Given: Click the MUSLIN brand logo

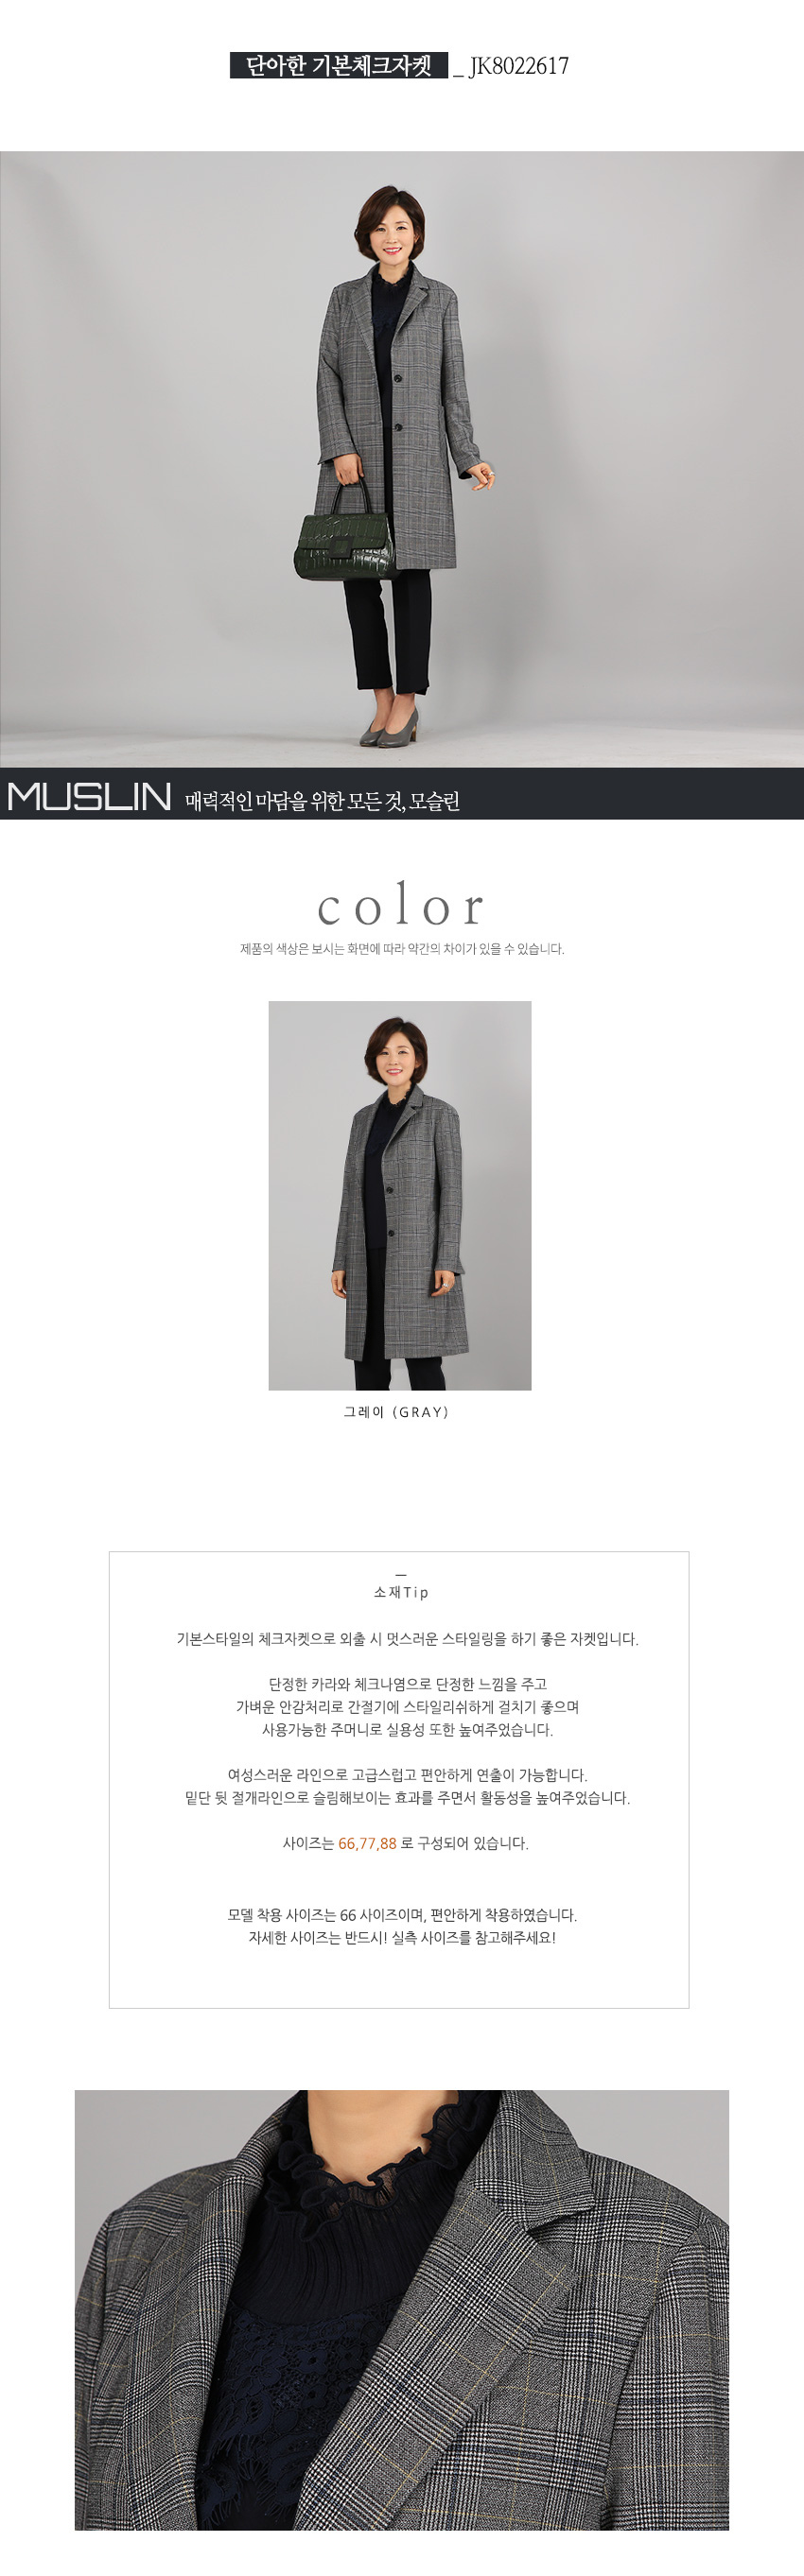Looking at the screenshot, I should [x=90, y=796].
